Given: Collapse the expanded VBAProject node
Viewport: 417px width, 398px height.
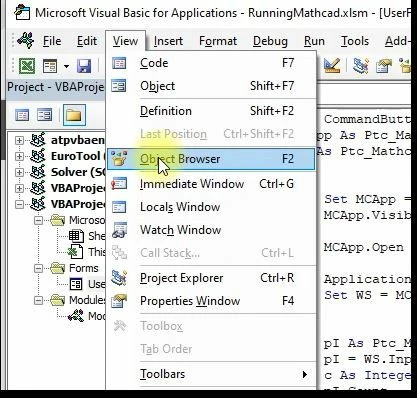Looking at the screenshot, I should click(x=19, y=204).
